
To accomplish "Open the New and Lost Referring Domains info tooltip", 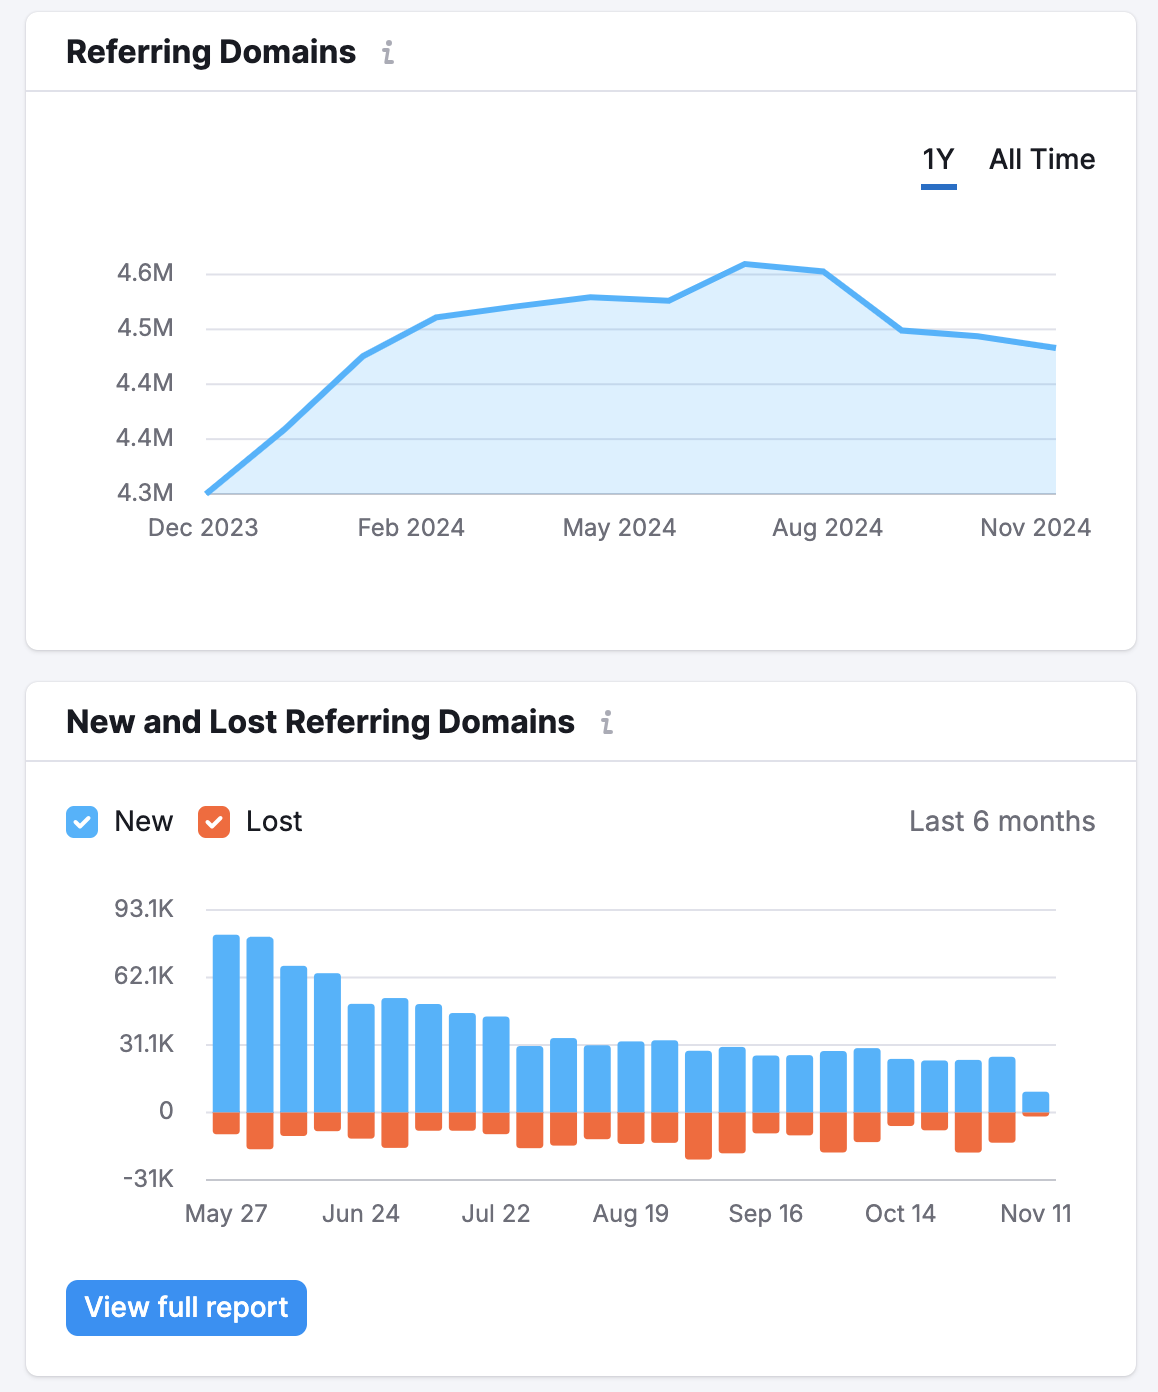I will click(608, 723).
